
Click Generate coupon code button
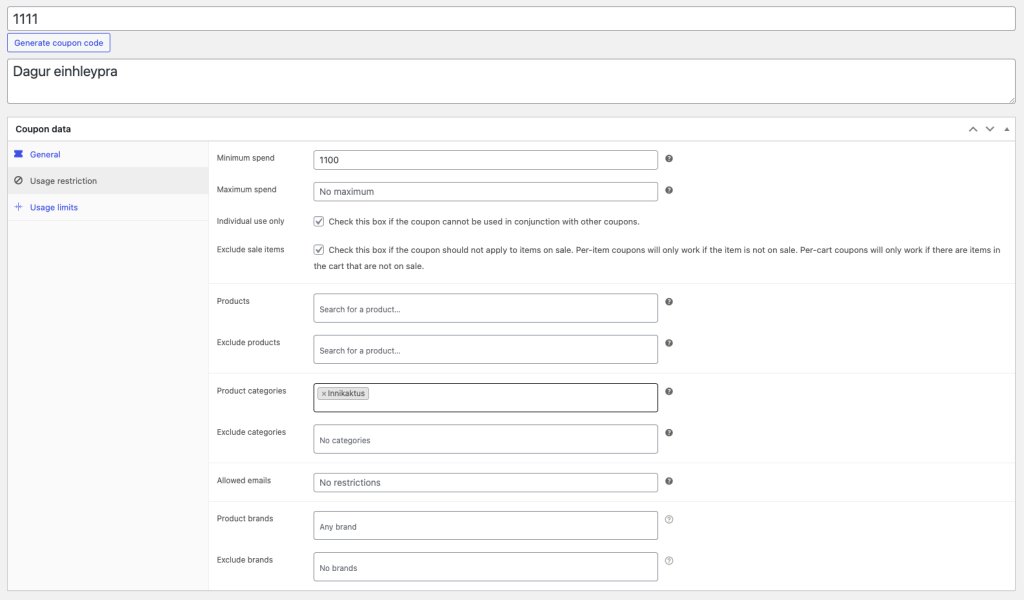pyautogui.click(x=58, y=43)
